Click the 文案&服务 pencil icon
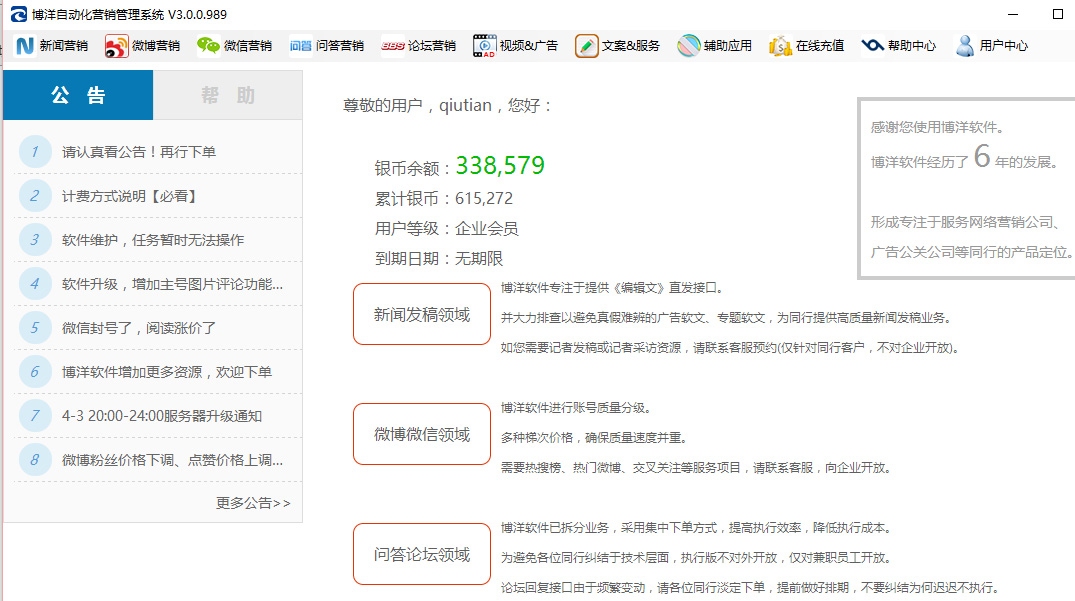The width and height of the screenshot is (1075, 601). [x=586, y=46]
